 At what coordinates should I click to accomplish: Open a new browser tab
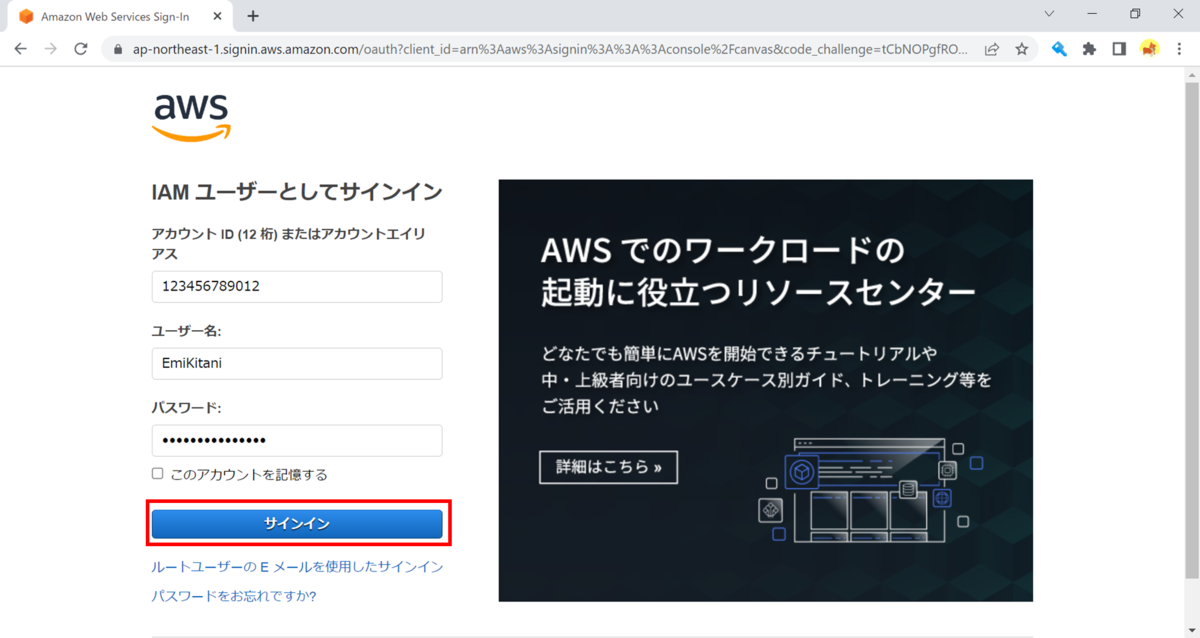253,16
